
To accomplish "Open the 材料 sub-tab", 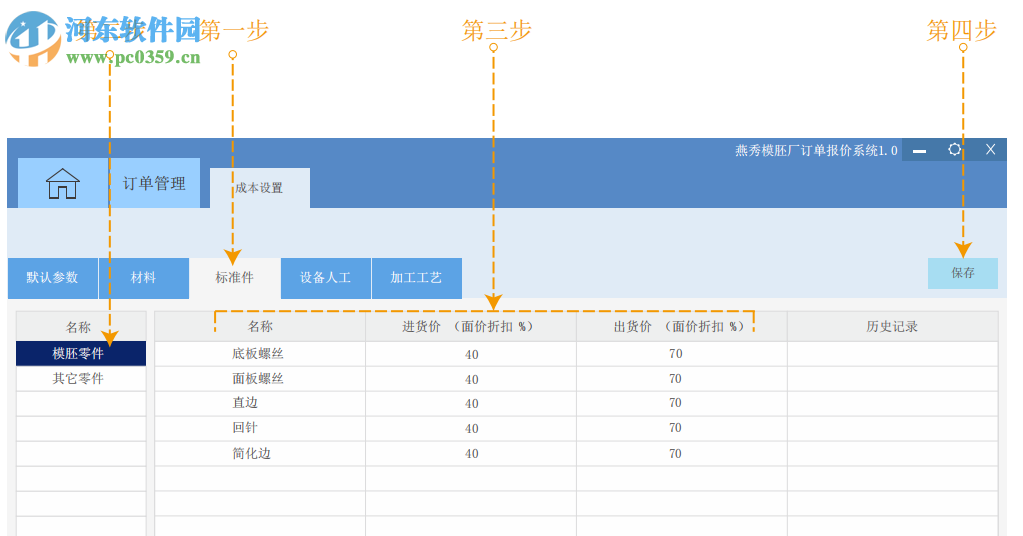I will [x=144, y=278].
